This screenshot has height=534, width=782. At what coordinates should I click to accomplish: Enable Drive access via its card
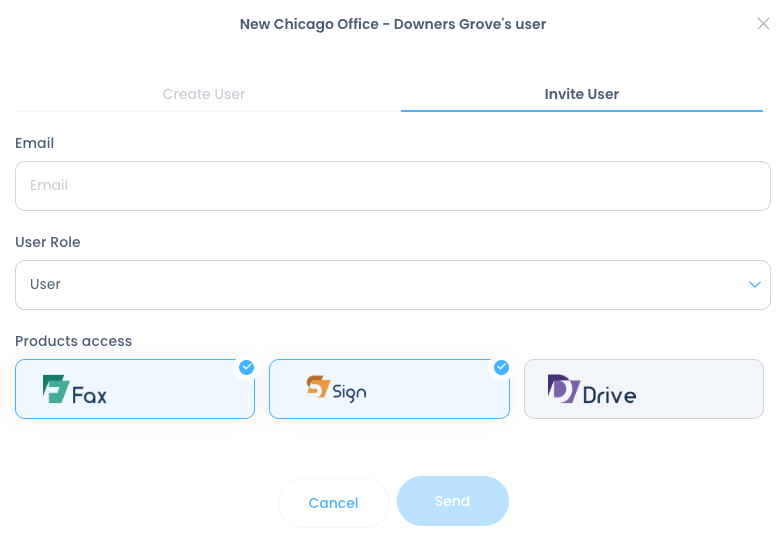[x=643, y=389]
